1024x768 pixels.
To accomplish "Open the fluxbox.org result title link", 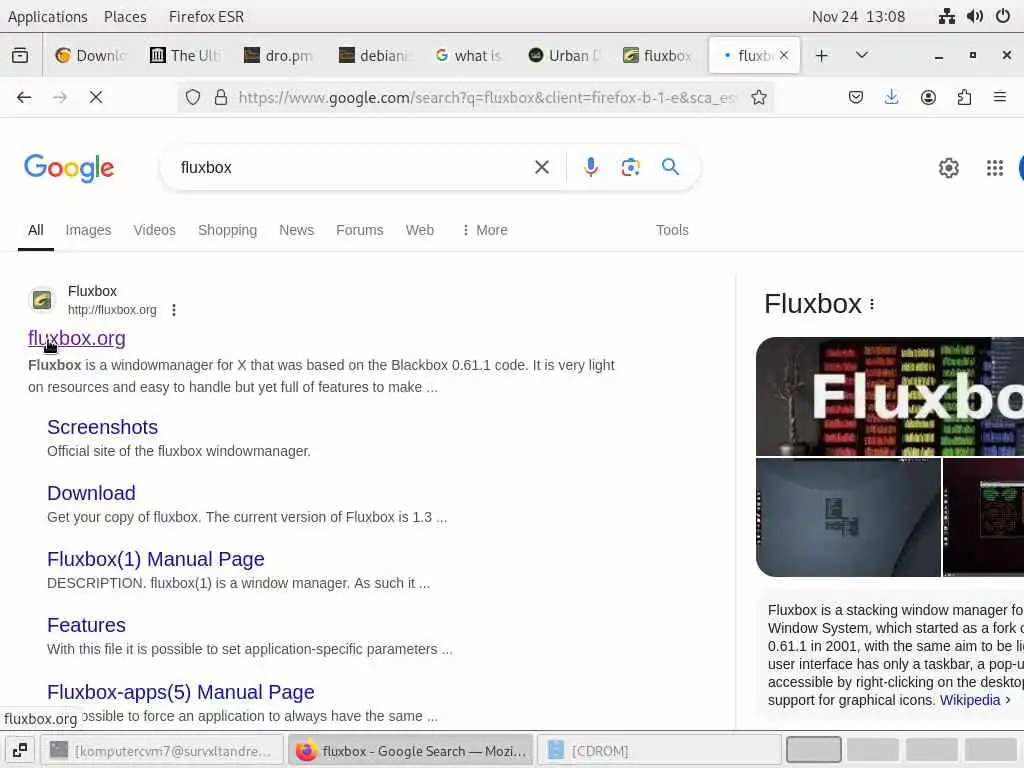I will 76,338.
